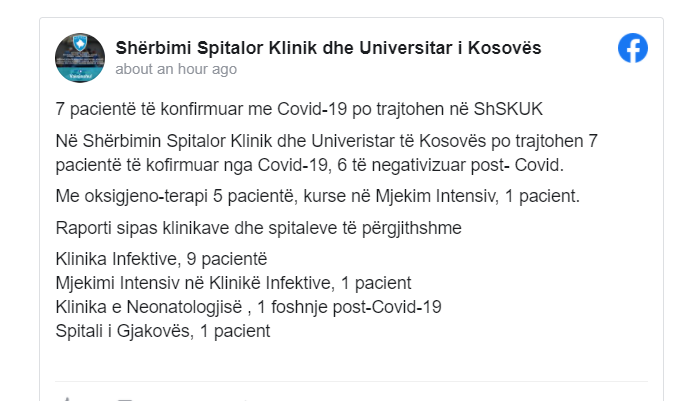This screenshot has width=680, height=401.
Task: Click the 'Spitali i Gjakovës, 1 pacient' line
Action: [163, 331]
